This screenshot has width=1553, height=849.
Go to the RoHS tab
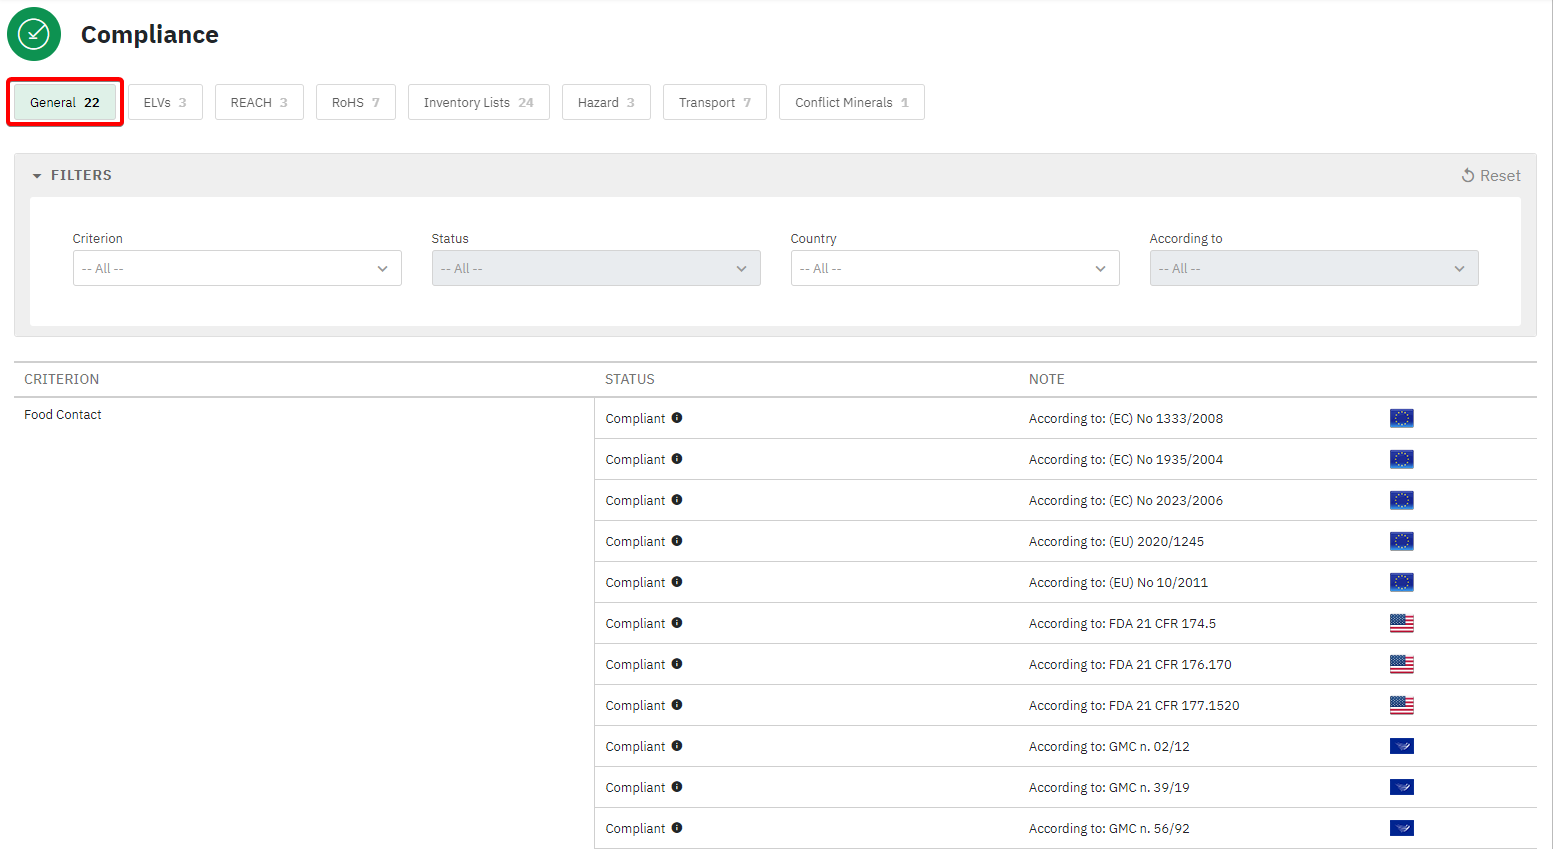[355, 102]
